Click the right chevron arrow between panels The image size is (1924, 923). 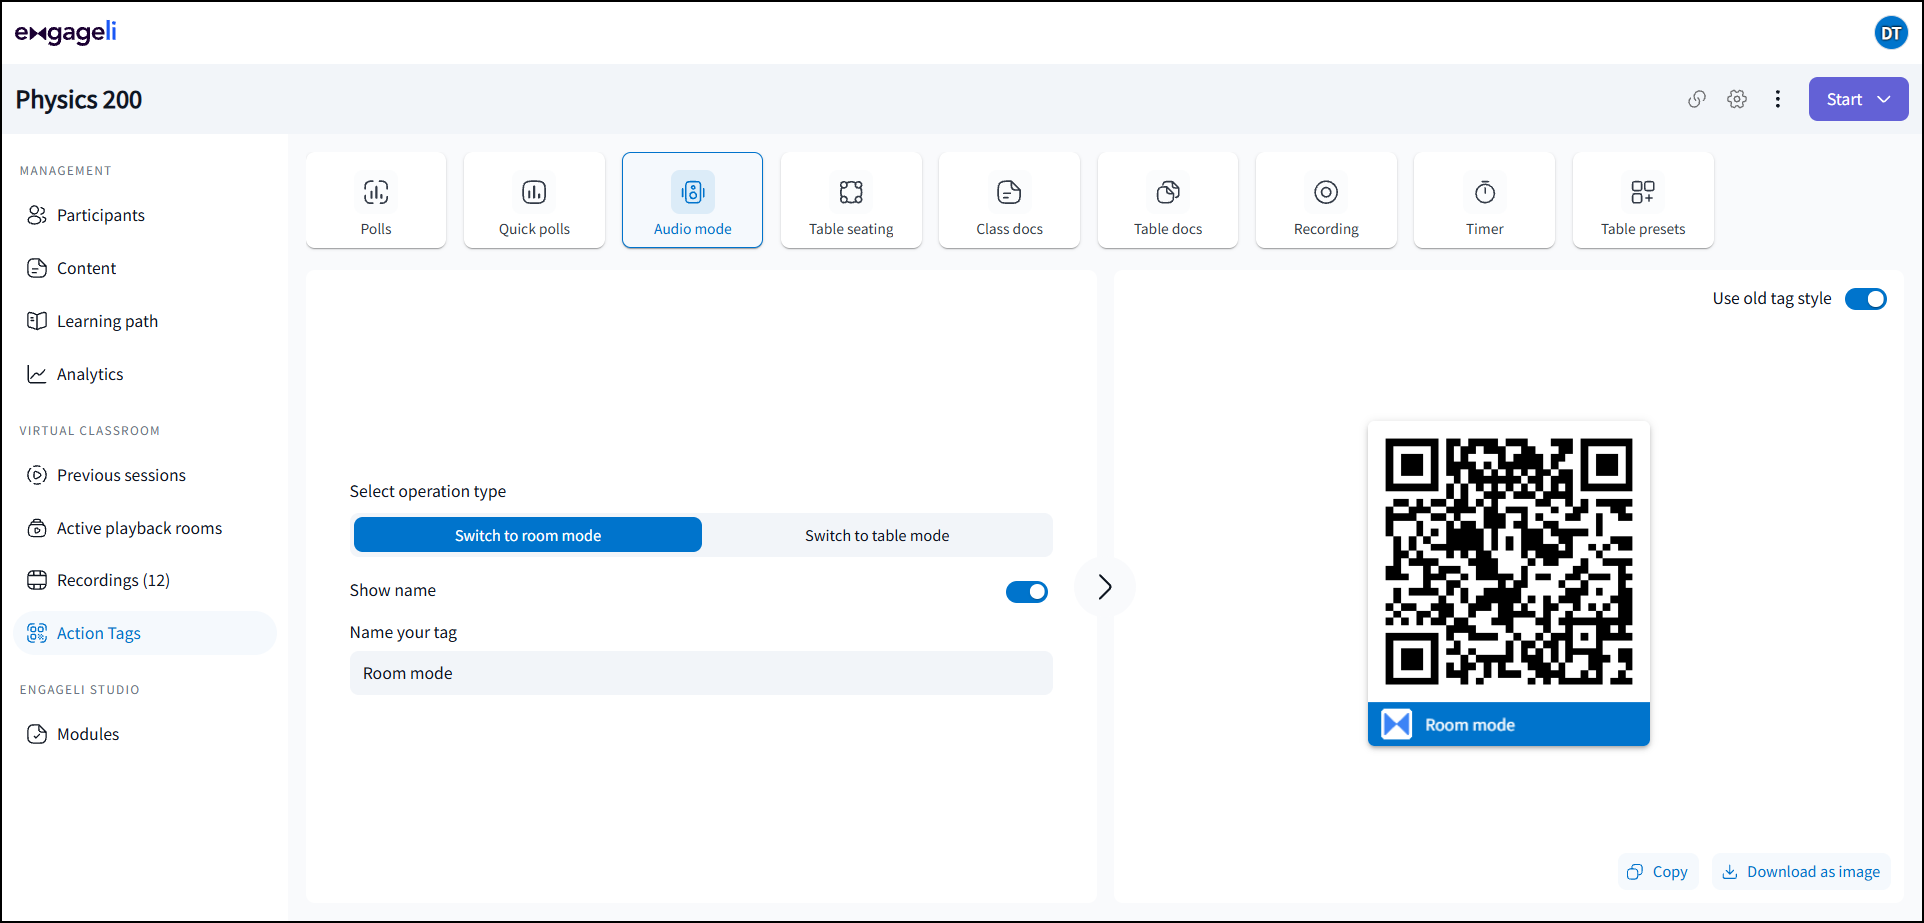pos(1105,587)
